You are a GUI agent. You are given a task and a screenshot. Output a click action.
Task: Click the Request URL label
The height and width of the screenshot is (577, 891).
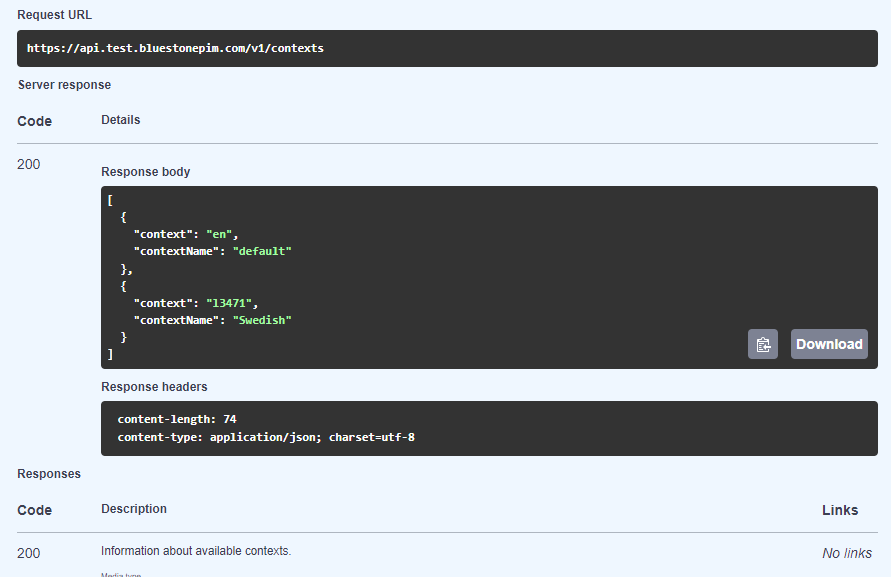pyautogui.click(x=55, y=15)
